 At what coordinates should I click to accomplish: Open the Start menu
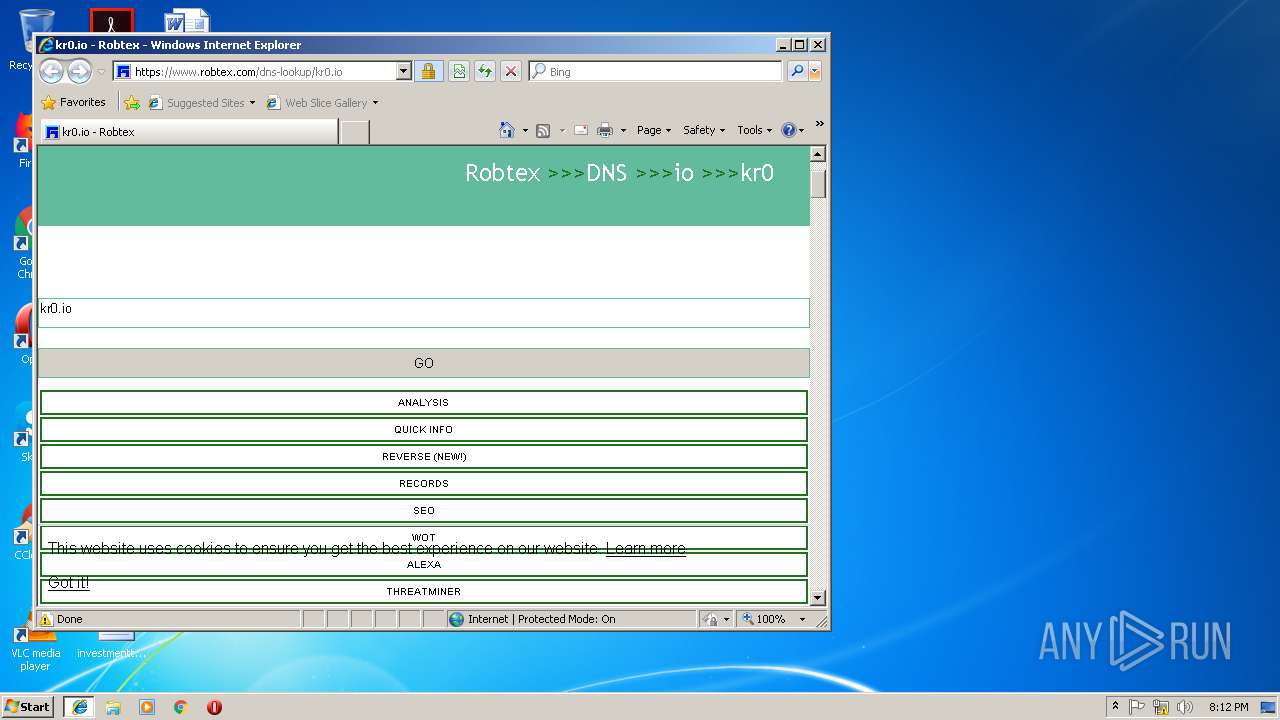[28, 707]
